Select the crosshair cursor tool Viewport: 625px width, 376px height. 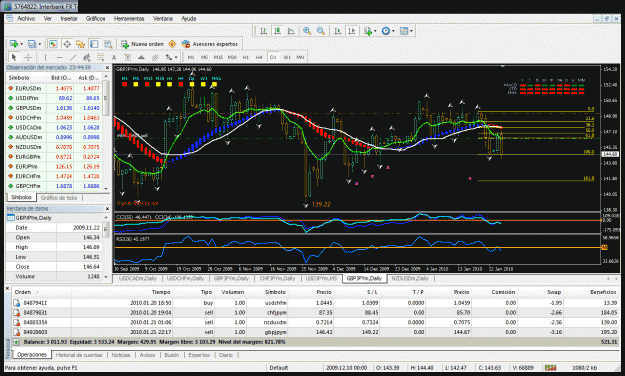28,57
